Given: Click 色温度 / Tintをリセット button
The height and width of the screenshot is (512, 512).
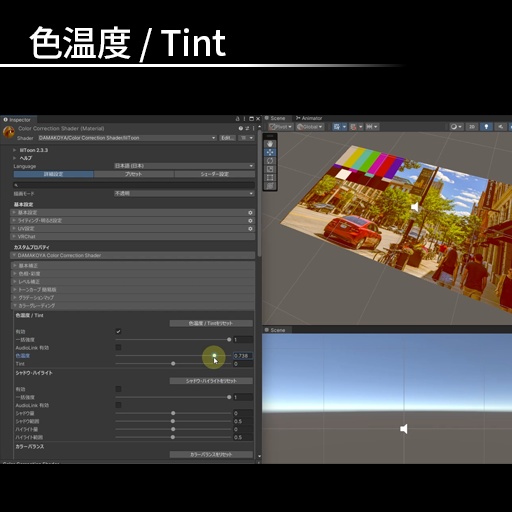Looking at the screenshot, I should point(211,323).
